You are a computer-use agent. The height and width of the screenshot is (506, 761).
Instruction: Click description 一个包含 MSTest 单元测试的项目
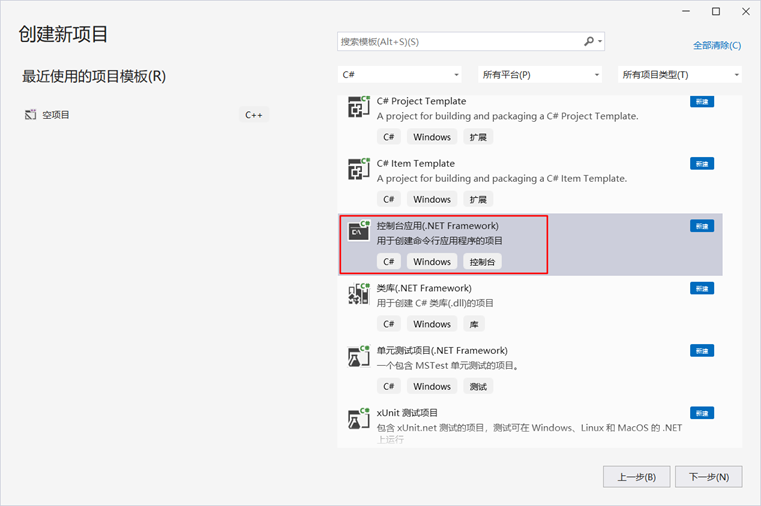point(447,366)
